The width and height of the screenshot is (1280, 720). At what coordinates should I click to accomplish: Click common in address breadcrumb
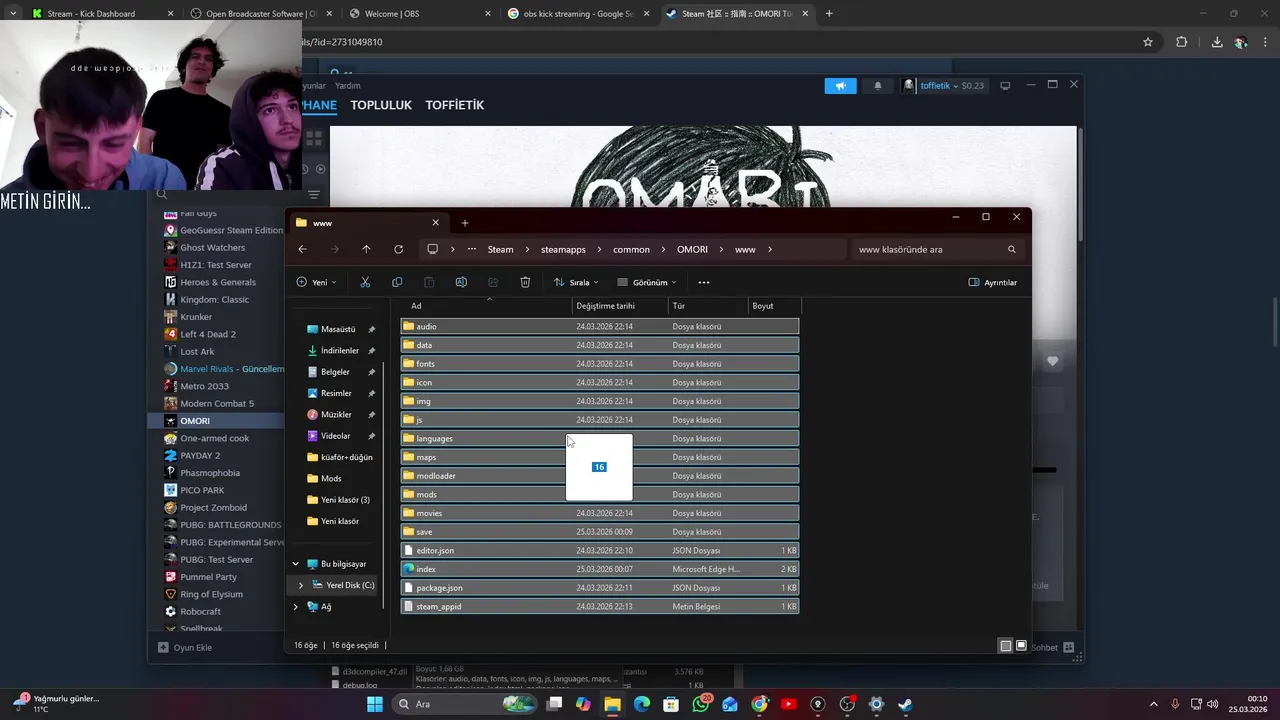coord(631,249)
